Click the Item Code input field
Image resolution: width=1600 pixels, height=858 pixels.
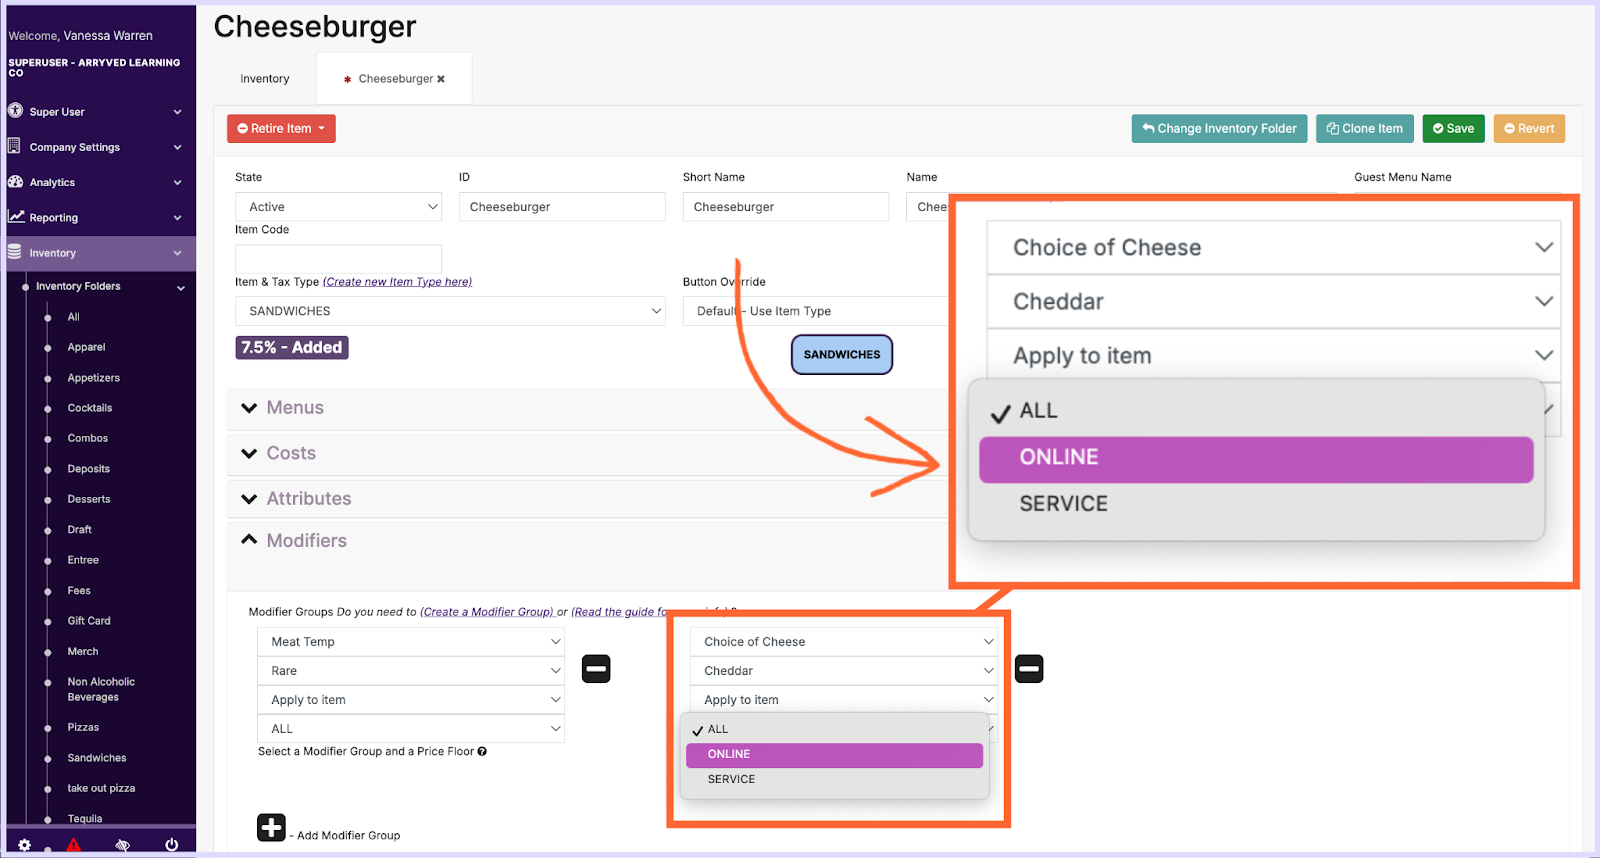(x=338, y=259)
